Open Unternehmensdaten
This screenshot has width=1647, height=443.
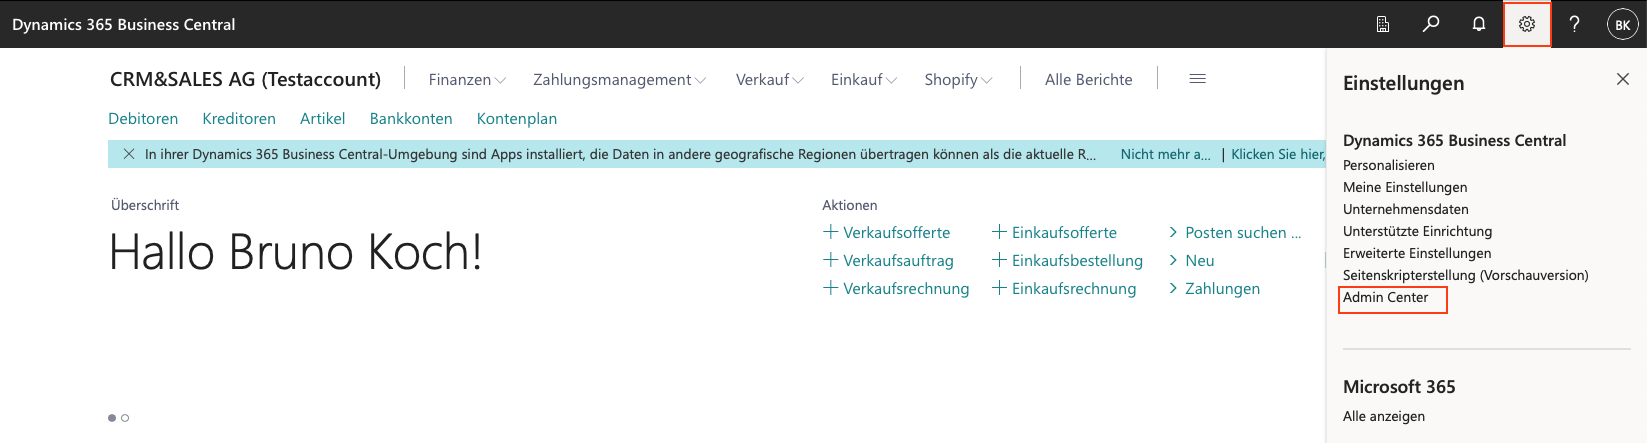click(x=1405, y=209)
